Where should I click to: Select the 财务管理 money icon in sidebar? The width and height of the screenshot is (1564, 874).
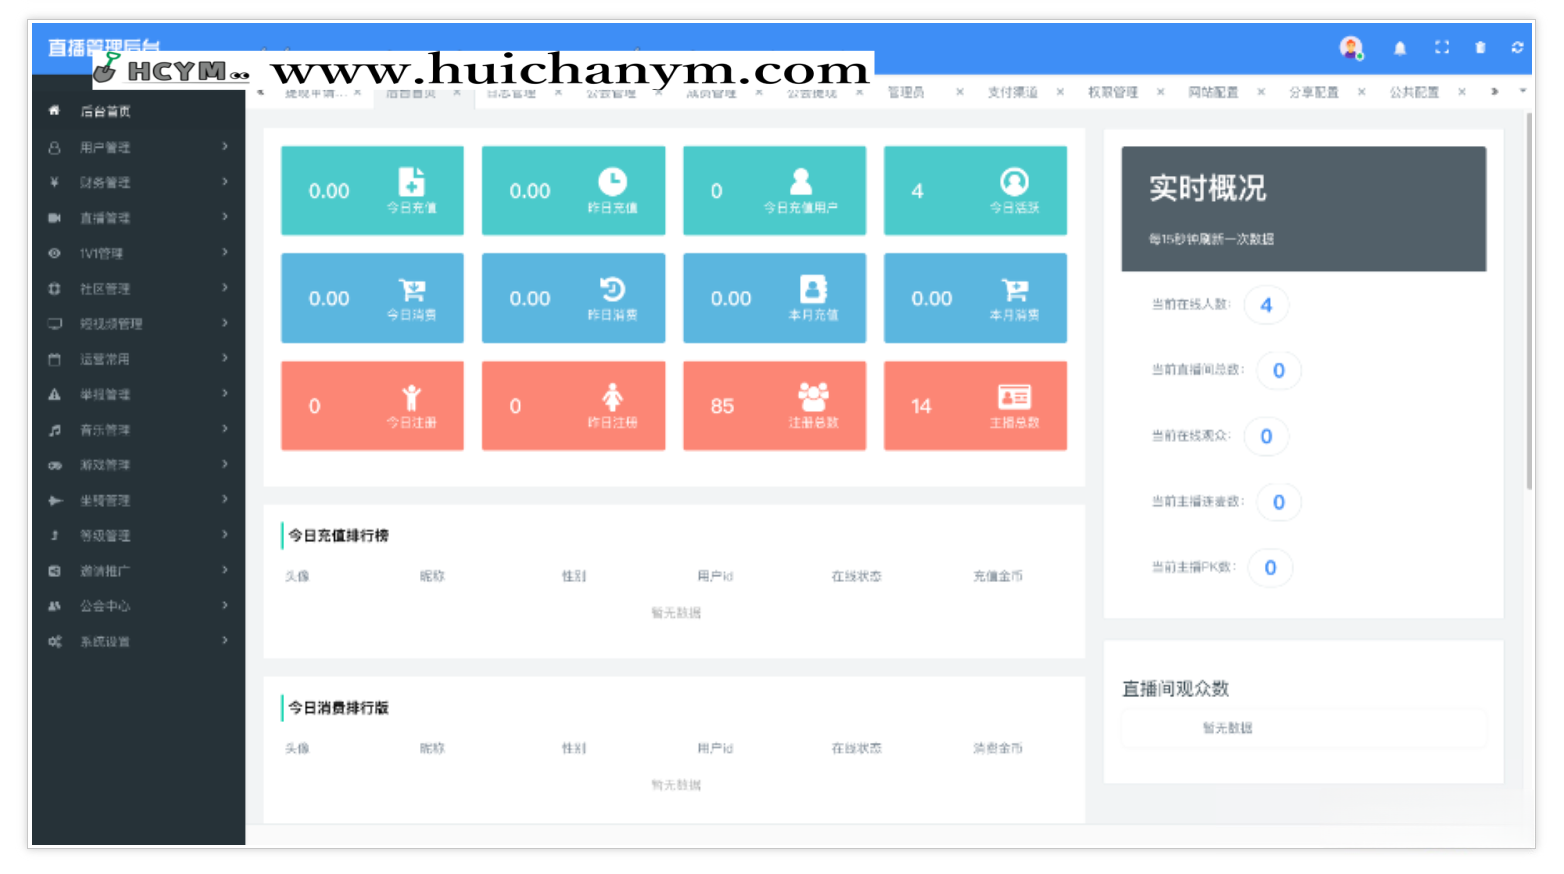[x=56, y=182]
